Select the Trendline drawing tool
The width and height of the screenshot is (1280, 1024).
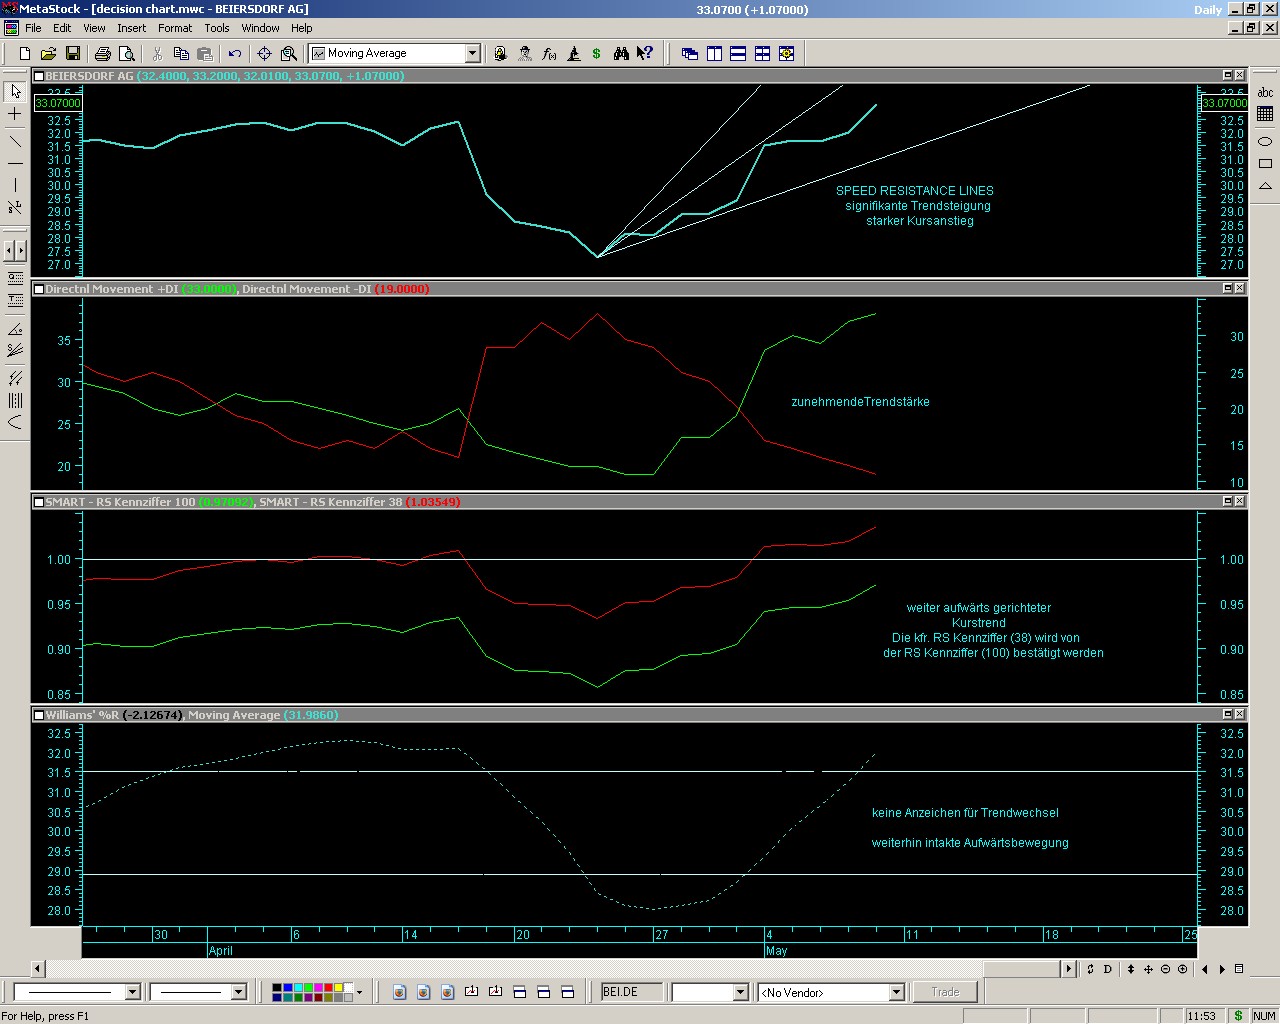tap(15, 140)
